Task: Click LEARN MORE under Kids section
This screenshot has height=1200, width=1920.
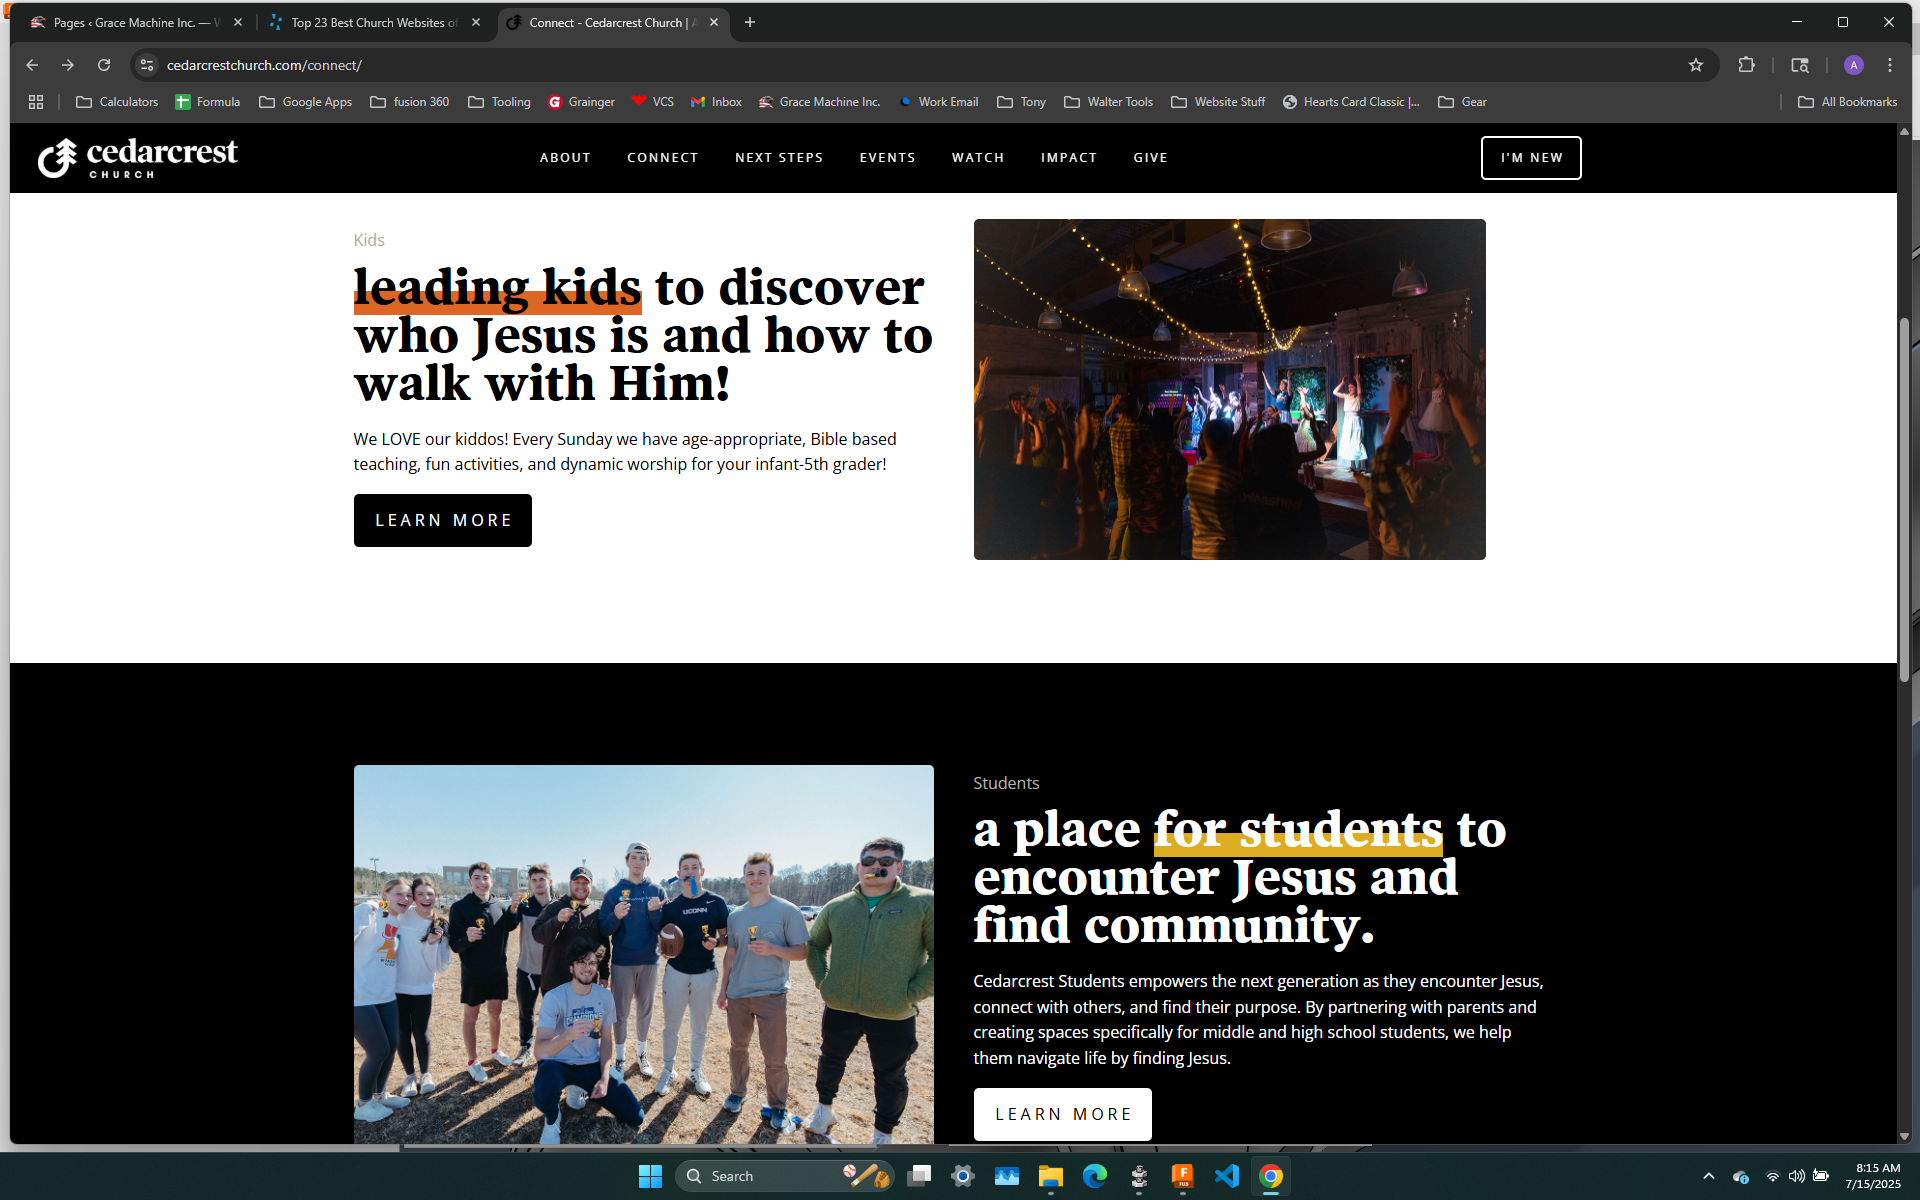Action: click(x=442, y=520)
